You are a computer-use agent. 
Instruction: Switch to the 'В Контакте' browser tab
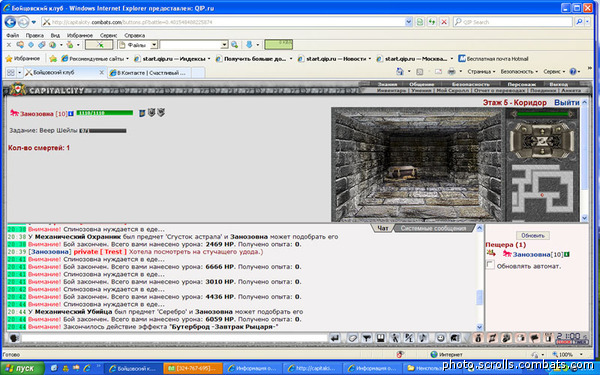tap(150, 73)
